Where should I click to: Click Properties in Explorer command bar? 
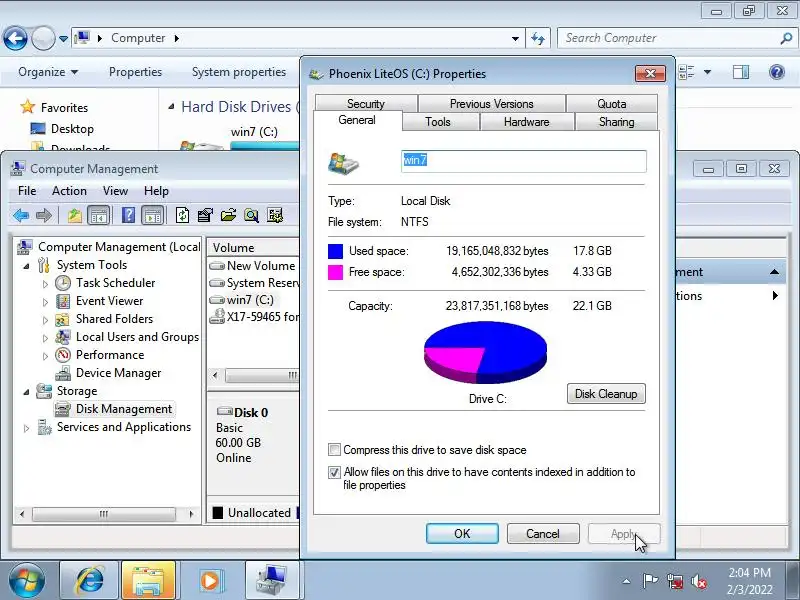coord(135,72)
